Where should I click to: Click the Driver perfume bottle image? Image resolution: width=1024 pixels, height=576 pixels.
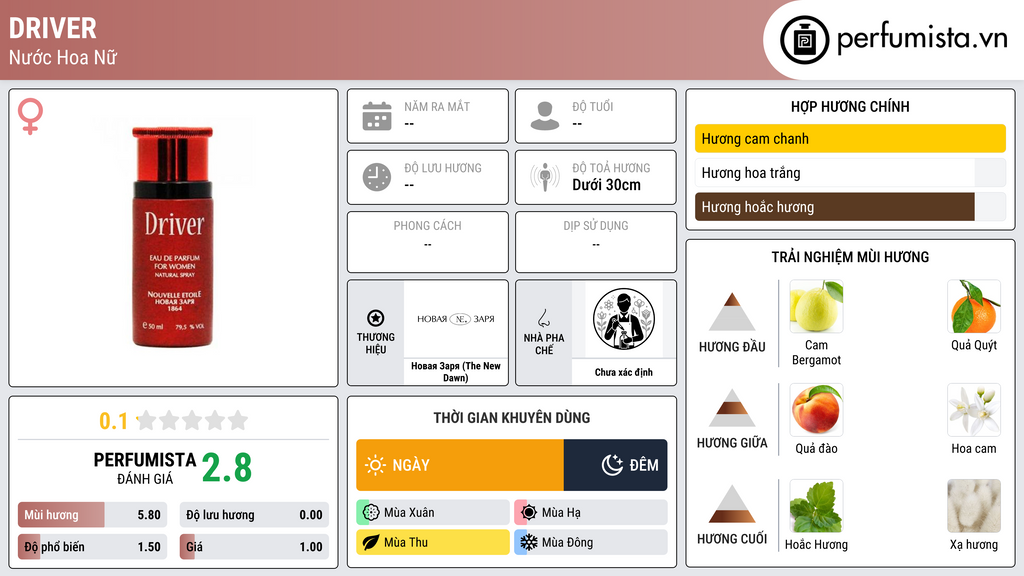pyautogui.click(x=173, y=236)
